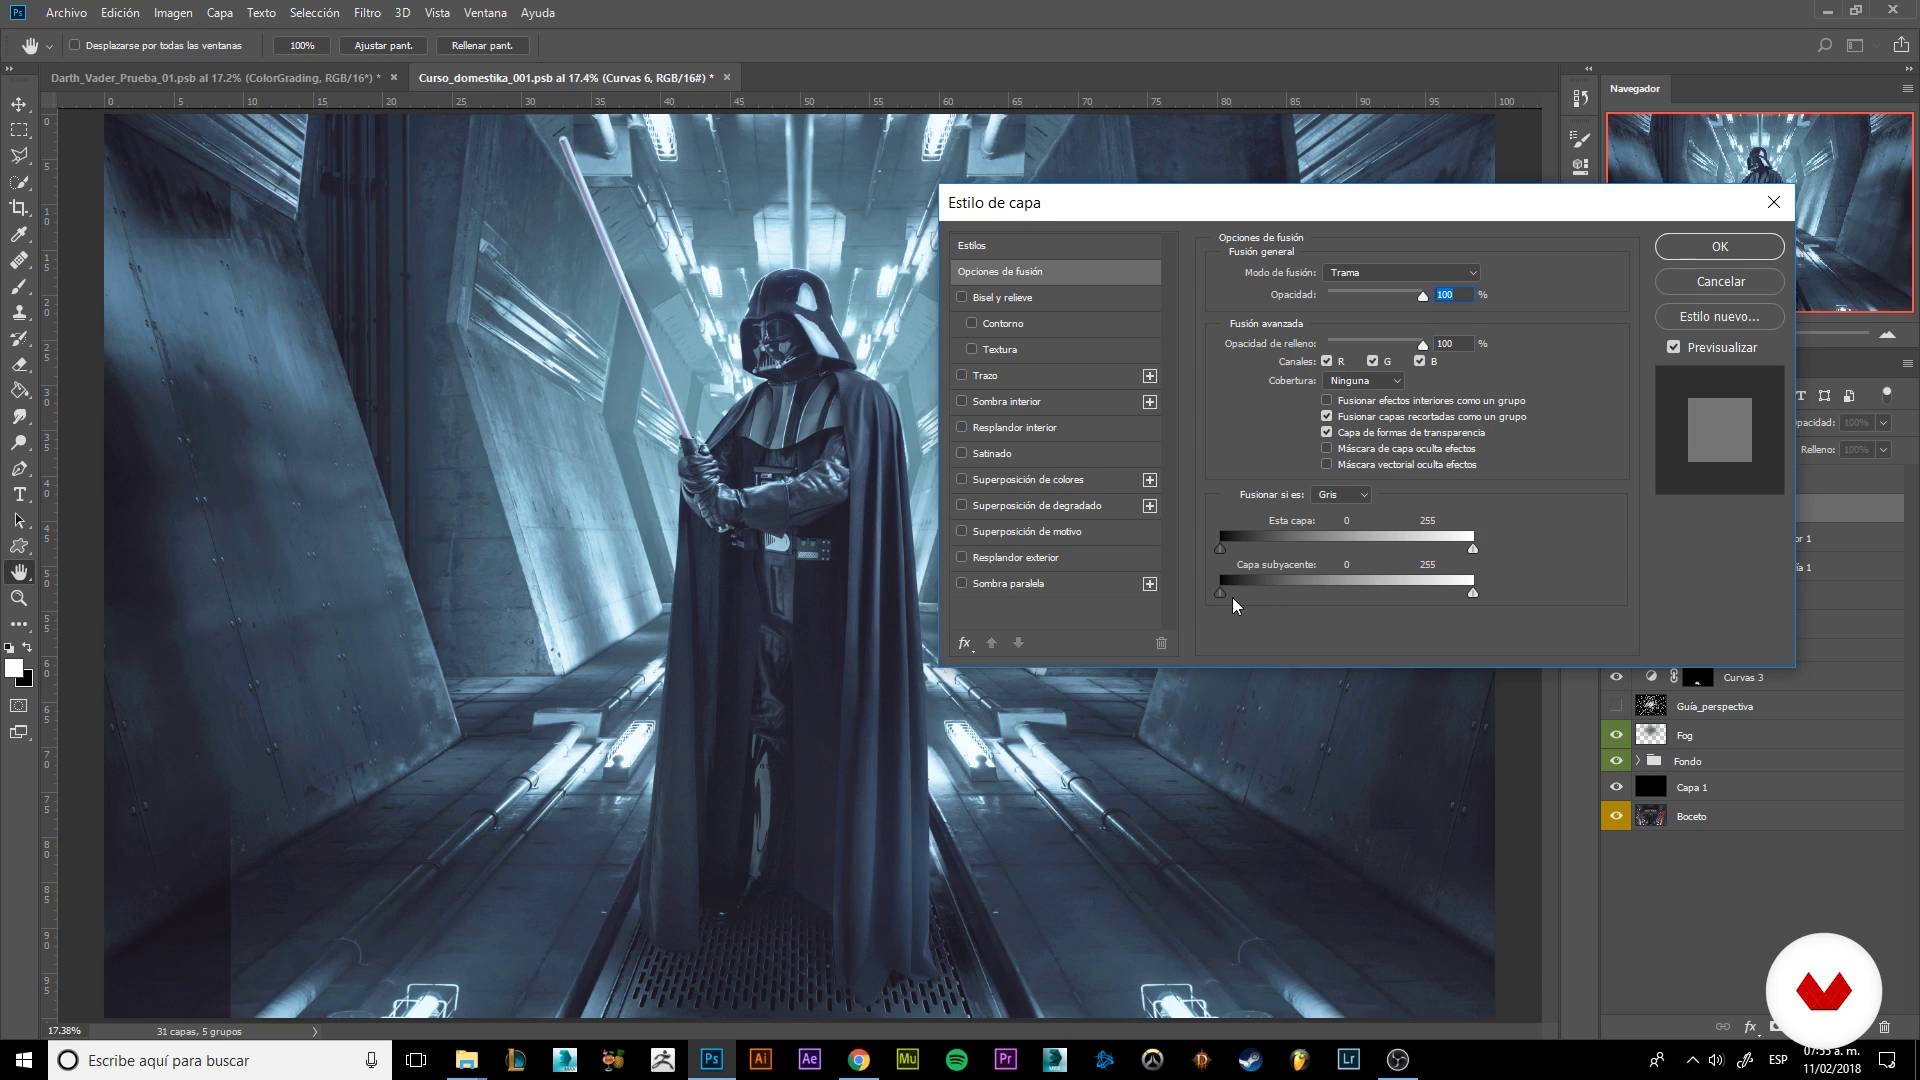Hide the Fog layer

click(1616, 735)
